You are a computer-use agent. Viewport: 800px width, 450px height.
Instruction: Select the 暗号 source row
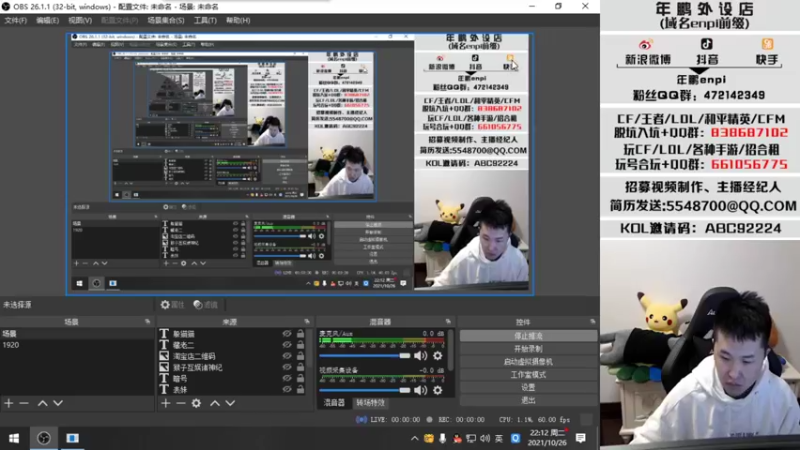coord(232,378)
